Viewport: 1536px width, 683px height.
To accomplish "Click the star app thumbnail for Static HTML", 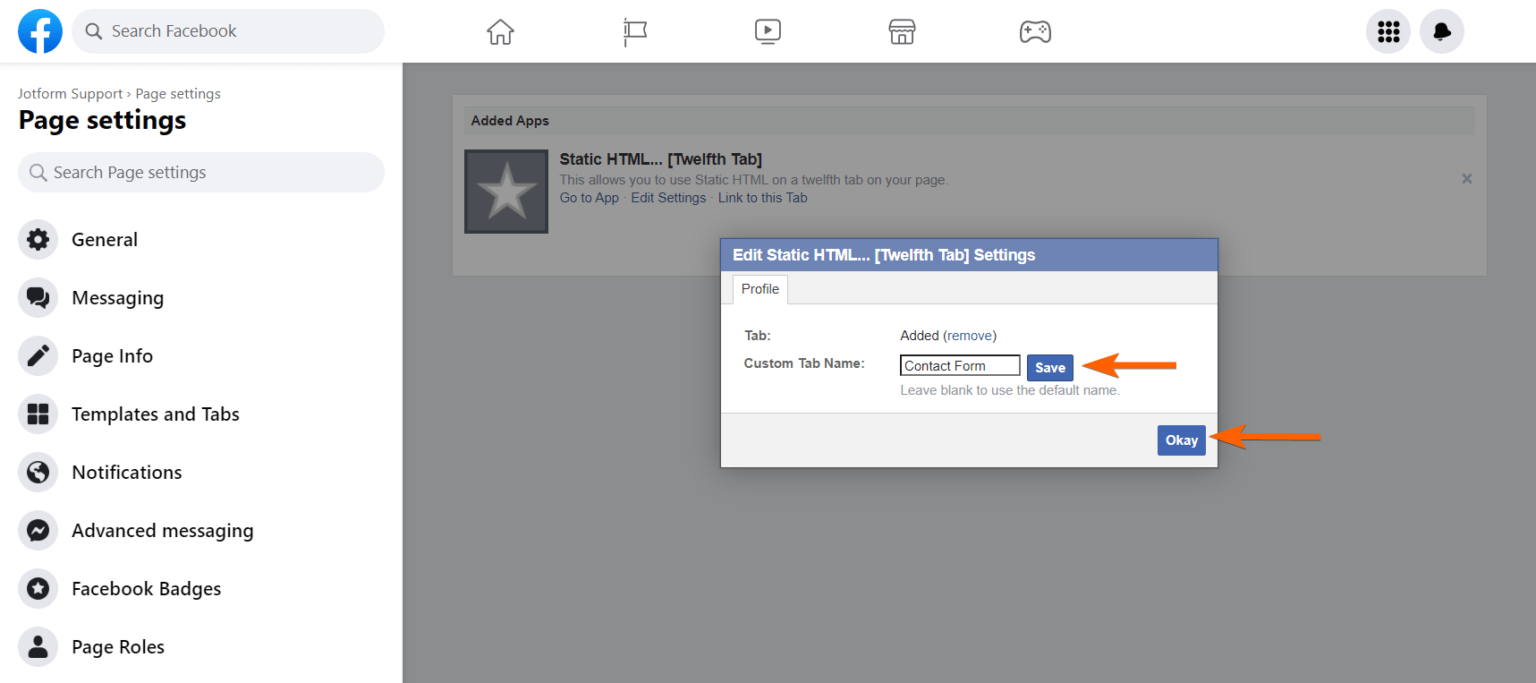I will coord(505,191).
